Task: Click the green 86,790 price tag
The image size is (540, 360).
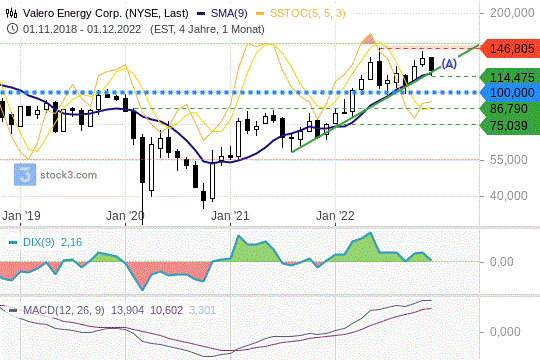Action: tap(510, 109)
